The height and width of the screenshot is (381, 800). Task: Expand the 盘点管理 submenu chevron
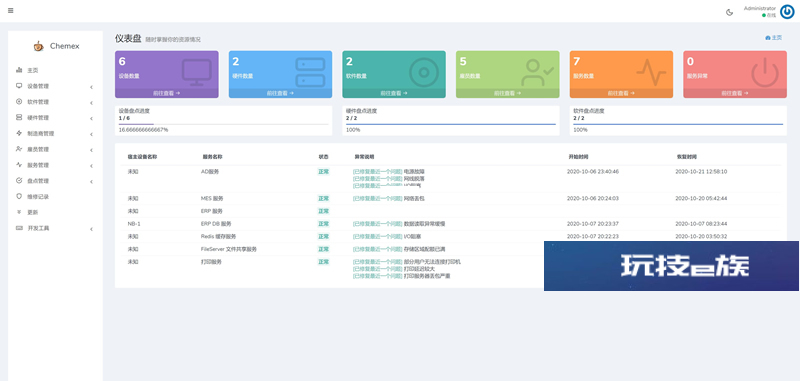pos(91,182)
